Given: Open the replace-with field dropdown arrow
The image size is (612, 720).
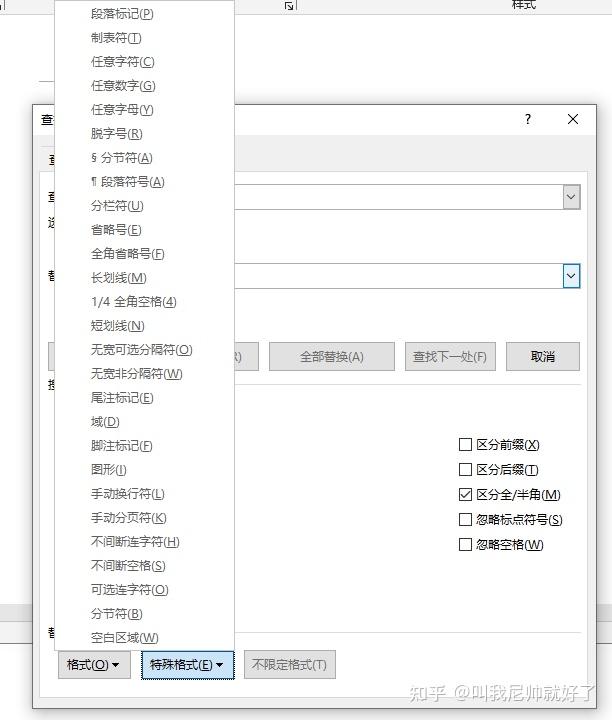Looking at the screenshot, I should (x=571, y=276).
